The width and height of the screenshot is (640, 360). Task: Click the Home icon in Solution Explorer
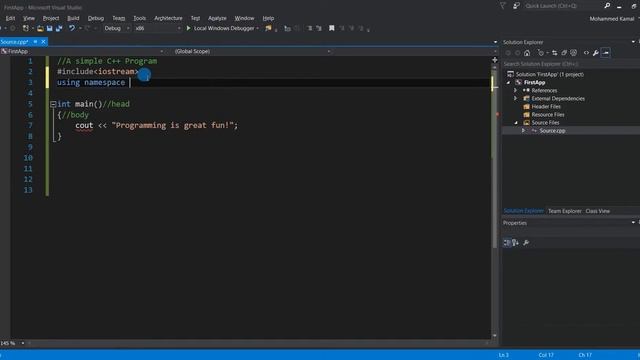pos(527,53)
